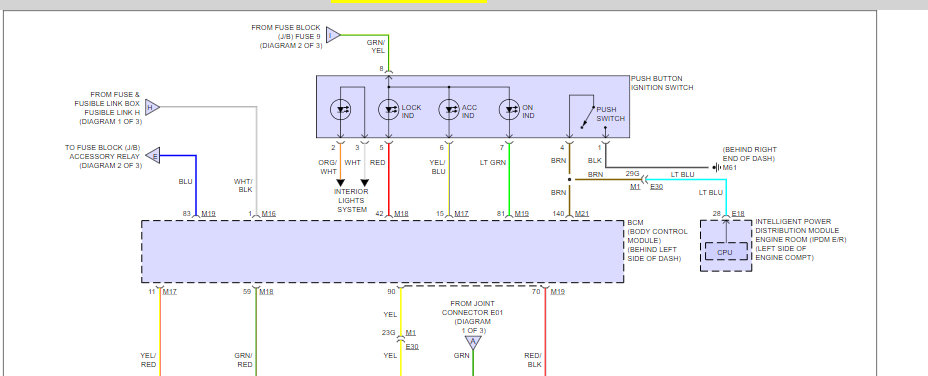Click the GRN/RED wire color label

(243, 360)
